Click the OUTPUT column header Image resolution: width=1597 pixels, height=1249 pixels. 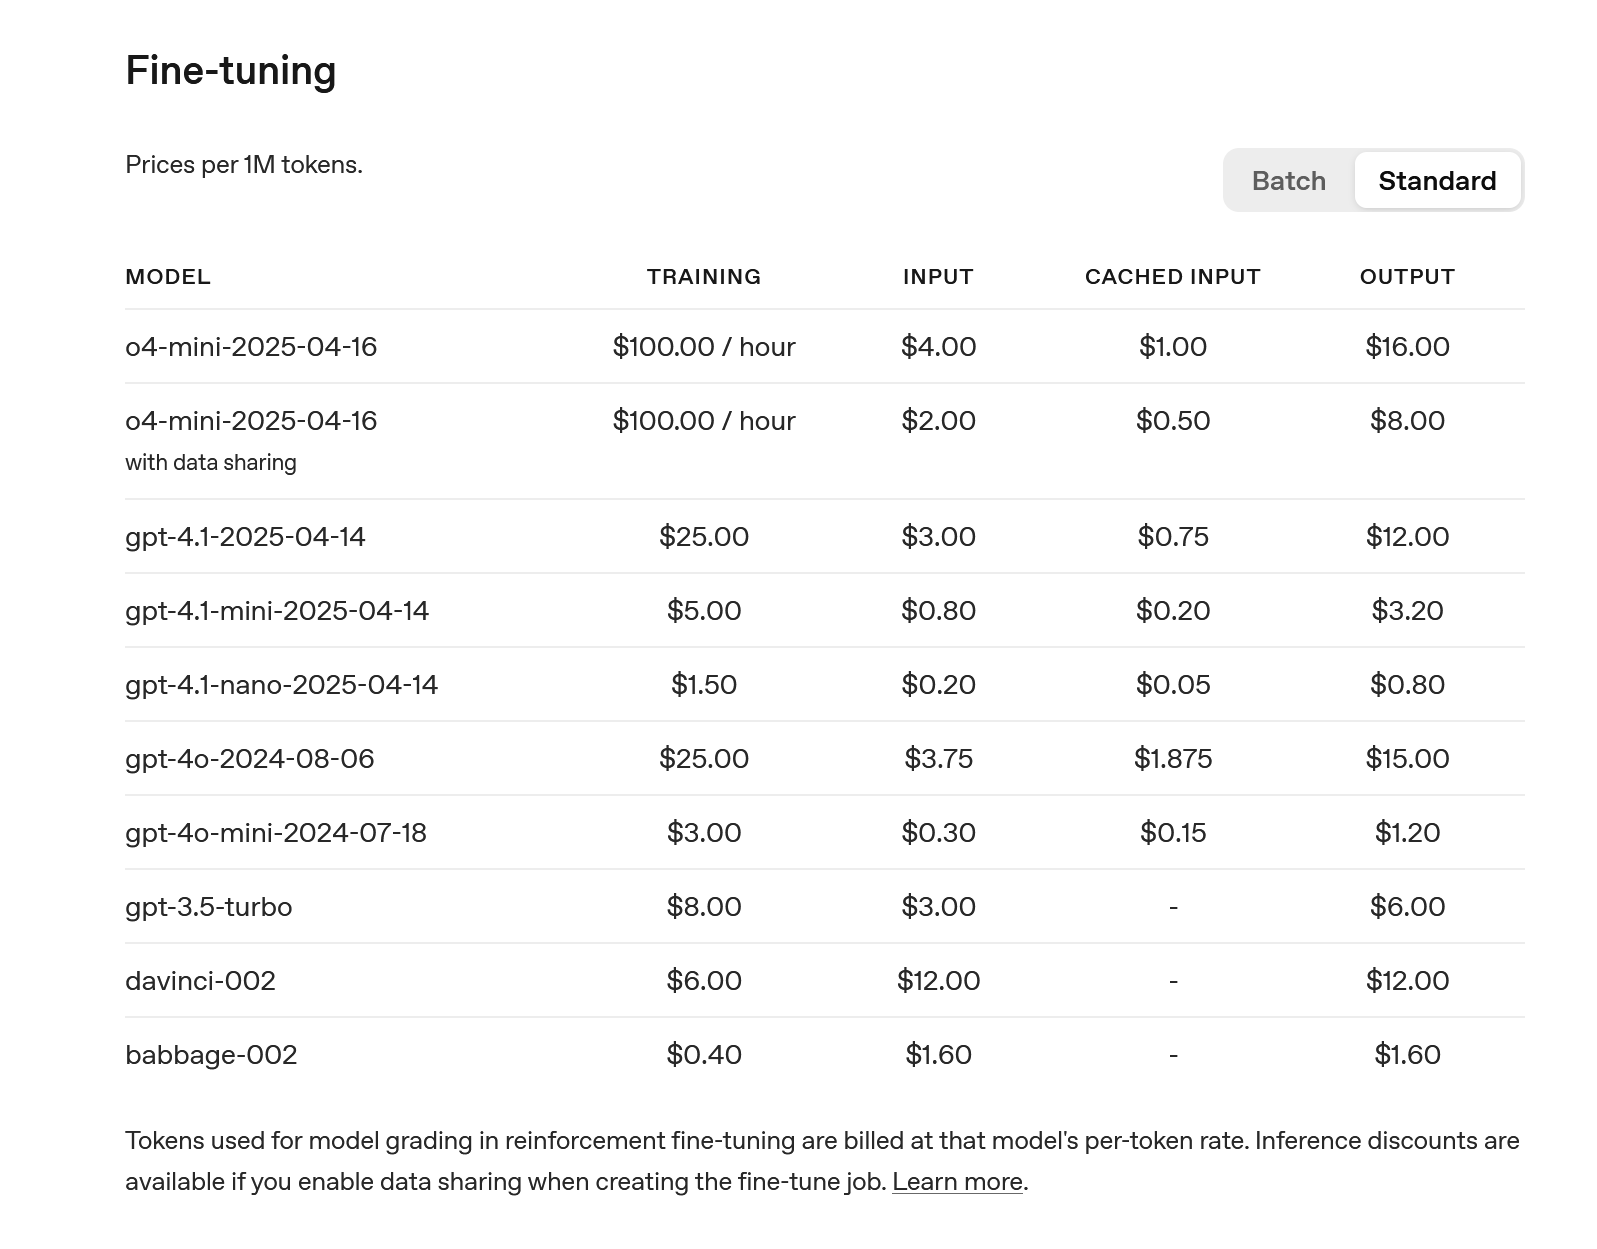point(1406,277)
